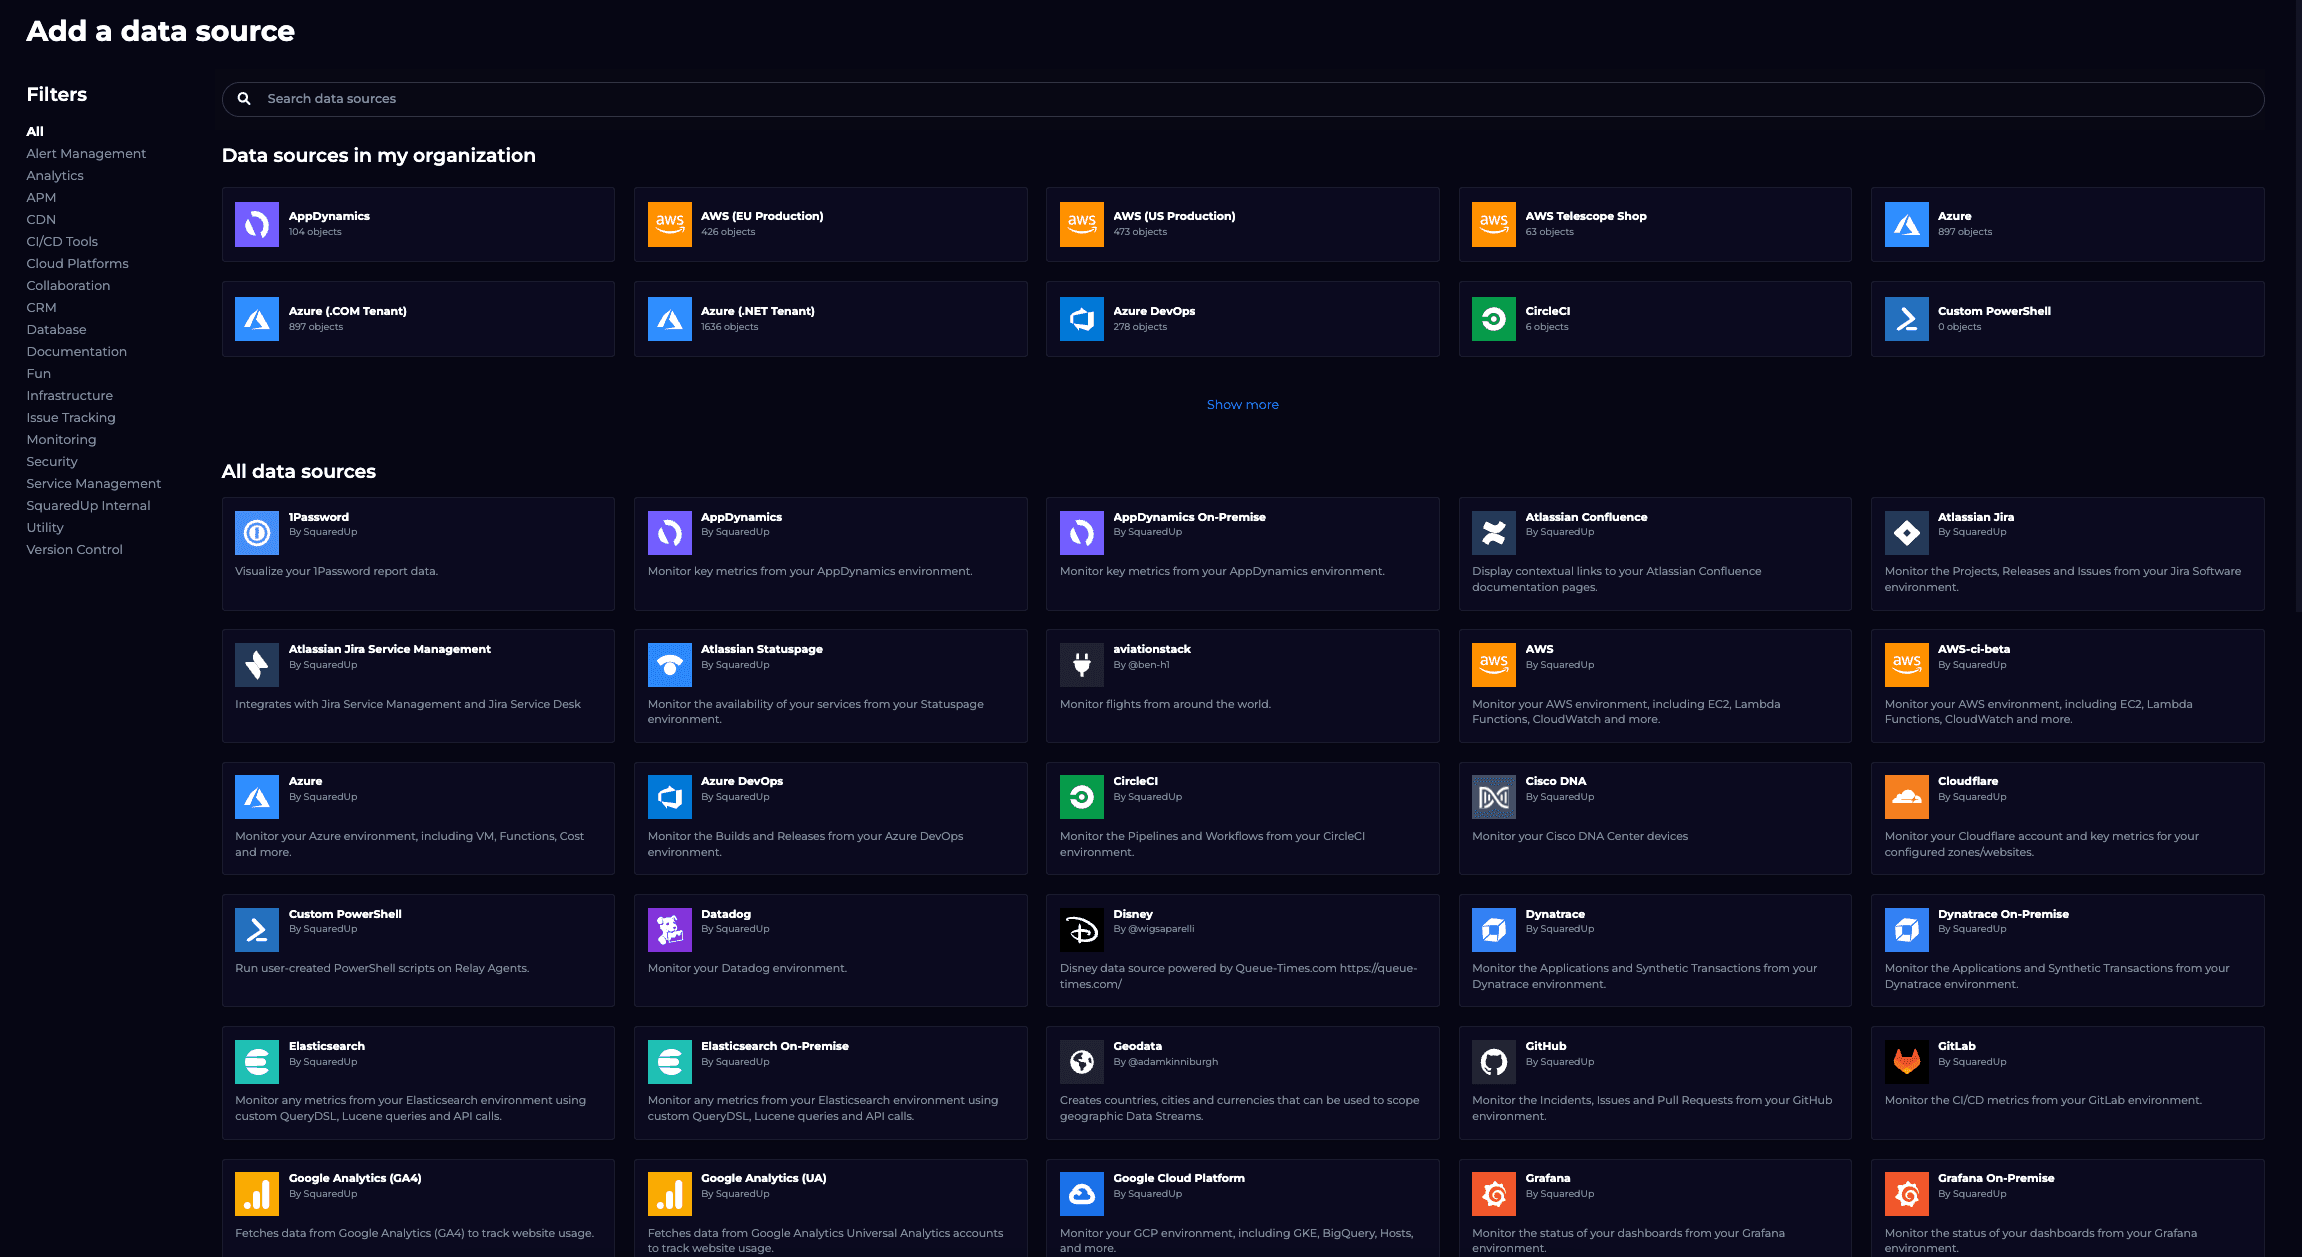
Task: Click 'Monitor your Datadog environment' text
Action: tap(747, 968)
